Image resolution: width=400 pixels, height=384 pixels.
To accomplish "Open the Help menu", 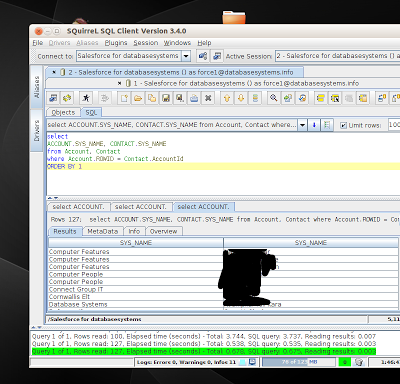I will 204,43.
